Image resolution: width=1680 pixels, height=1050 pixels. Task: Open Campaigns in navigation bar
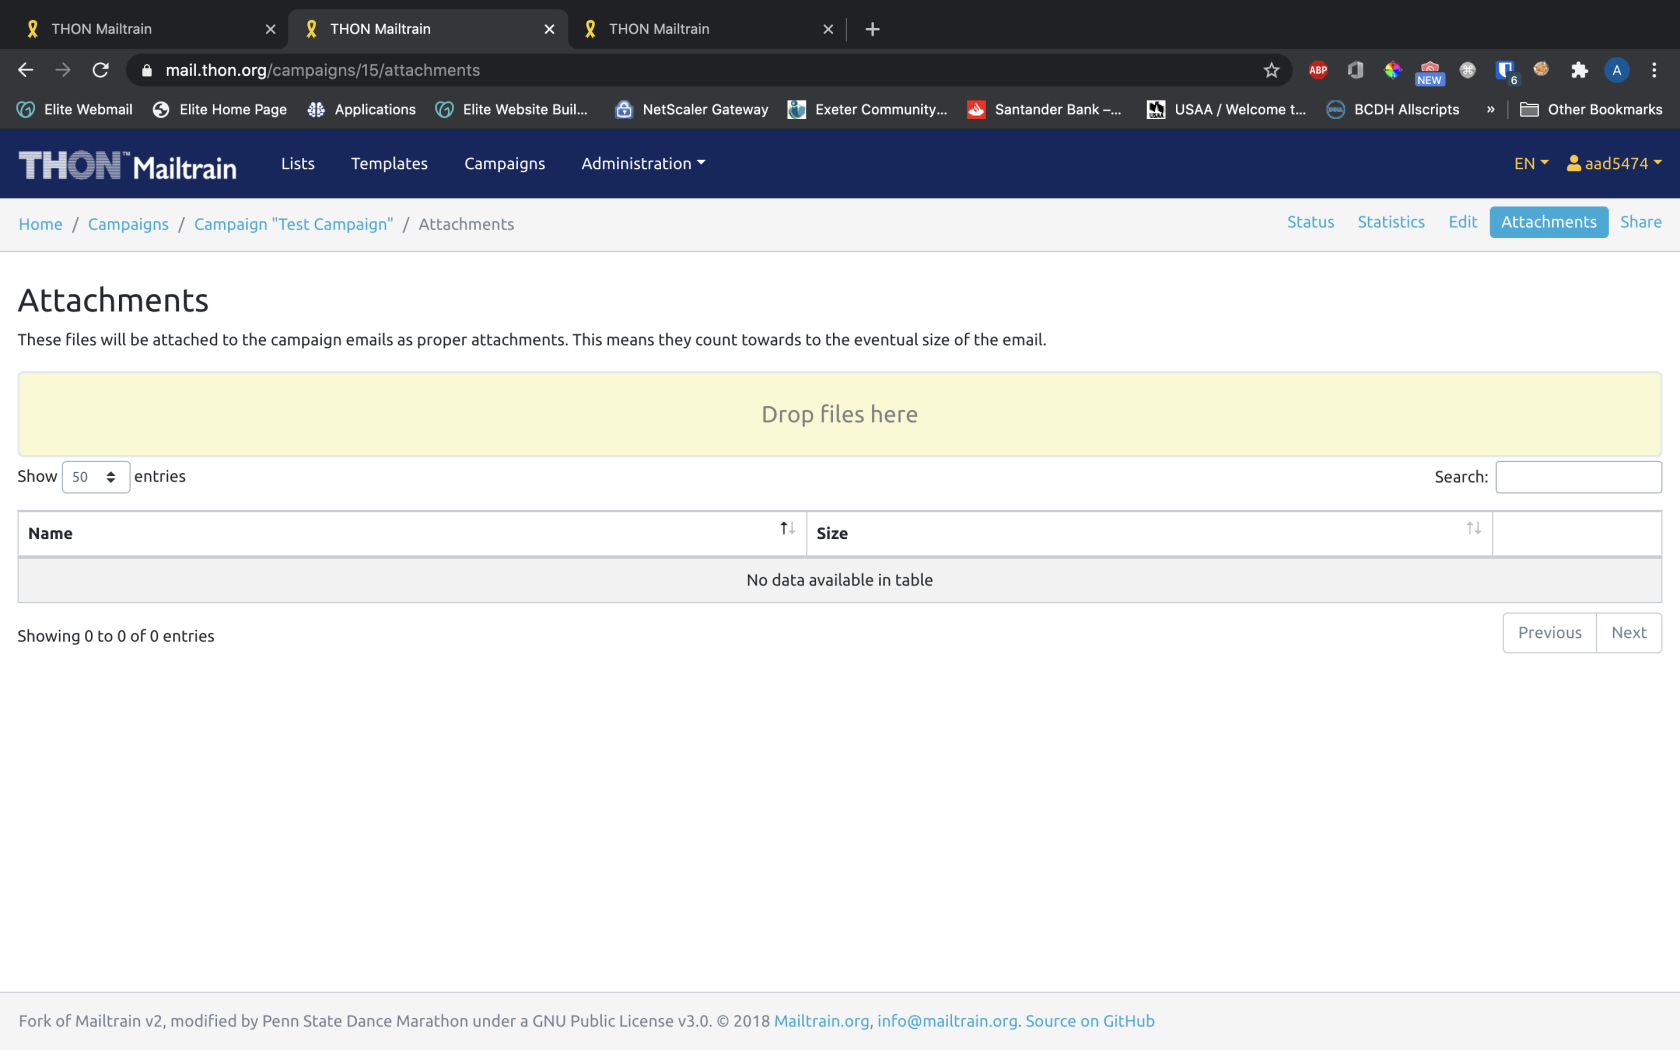(504, 163)
